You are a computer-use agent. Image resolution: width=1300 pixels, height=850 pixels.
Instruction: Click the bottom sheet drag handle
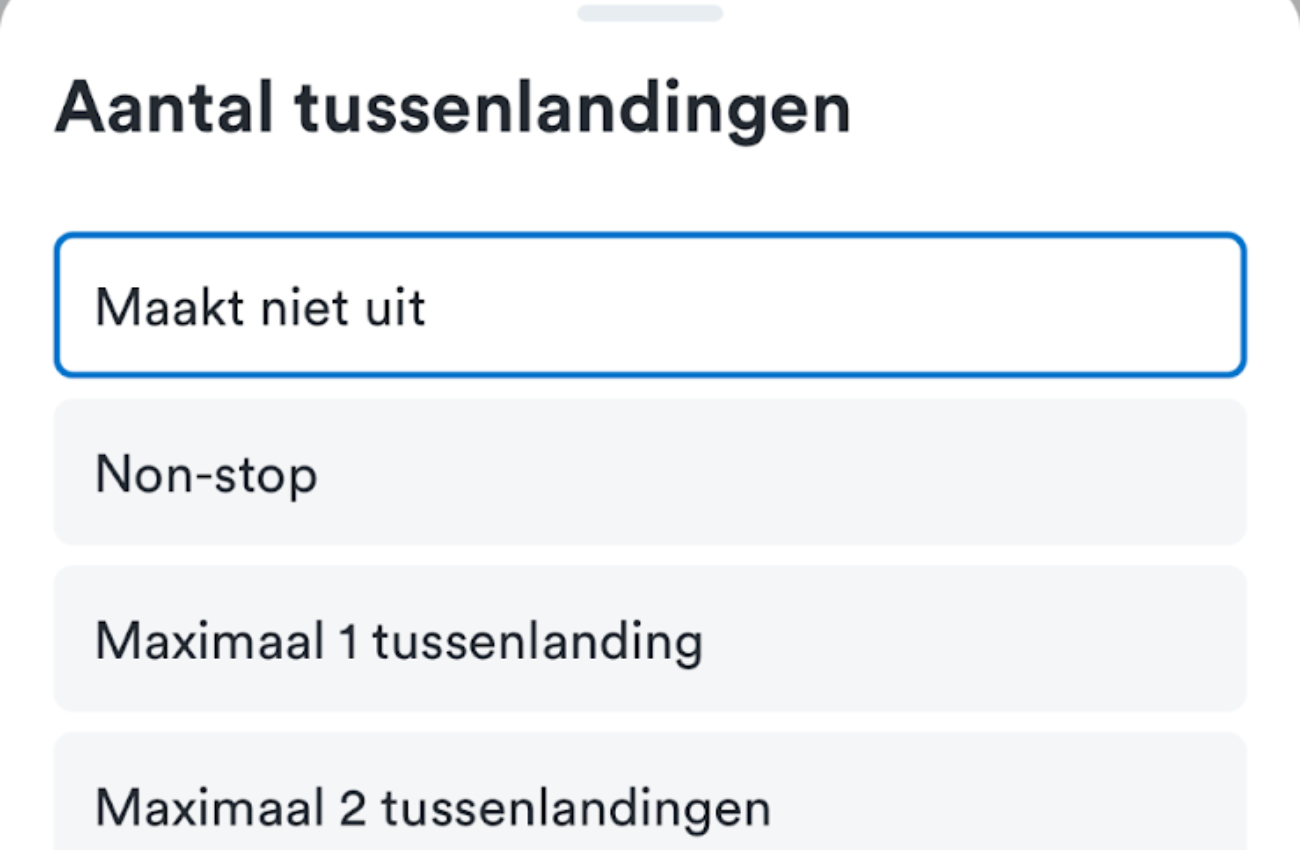[650, 13]
